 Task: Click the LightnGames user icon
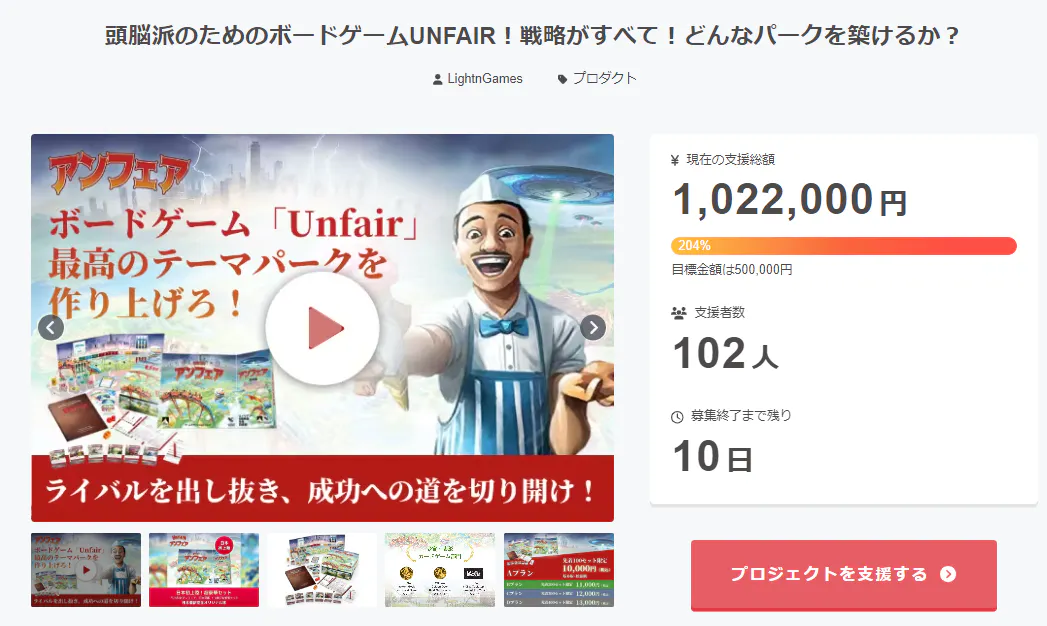pos(437,79)
